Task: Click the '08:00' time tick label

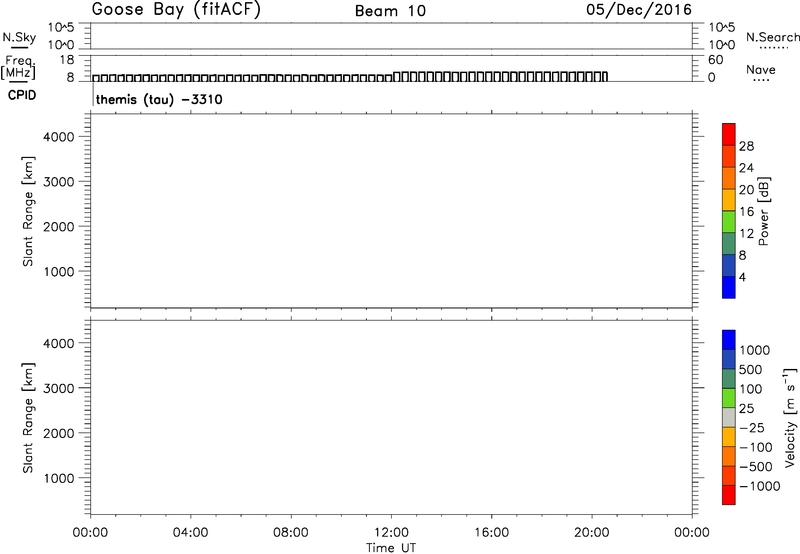Action: click(x=291, y=533)
